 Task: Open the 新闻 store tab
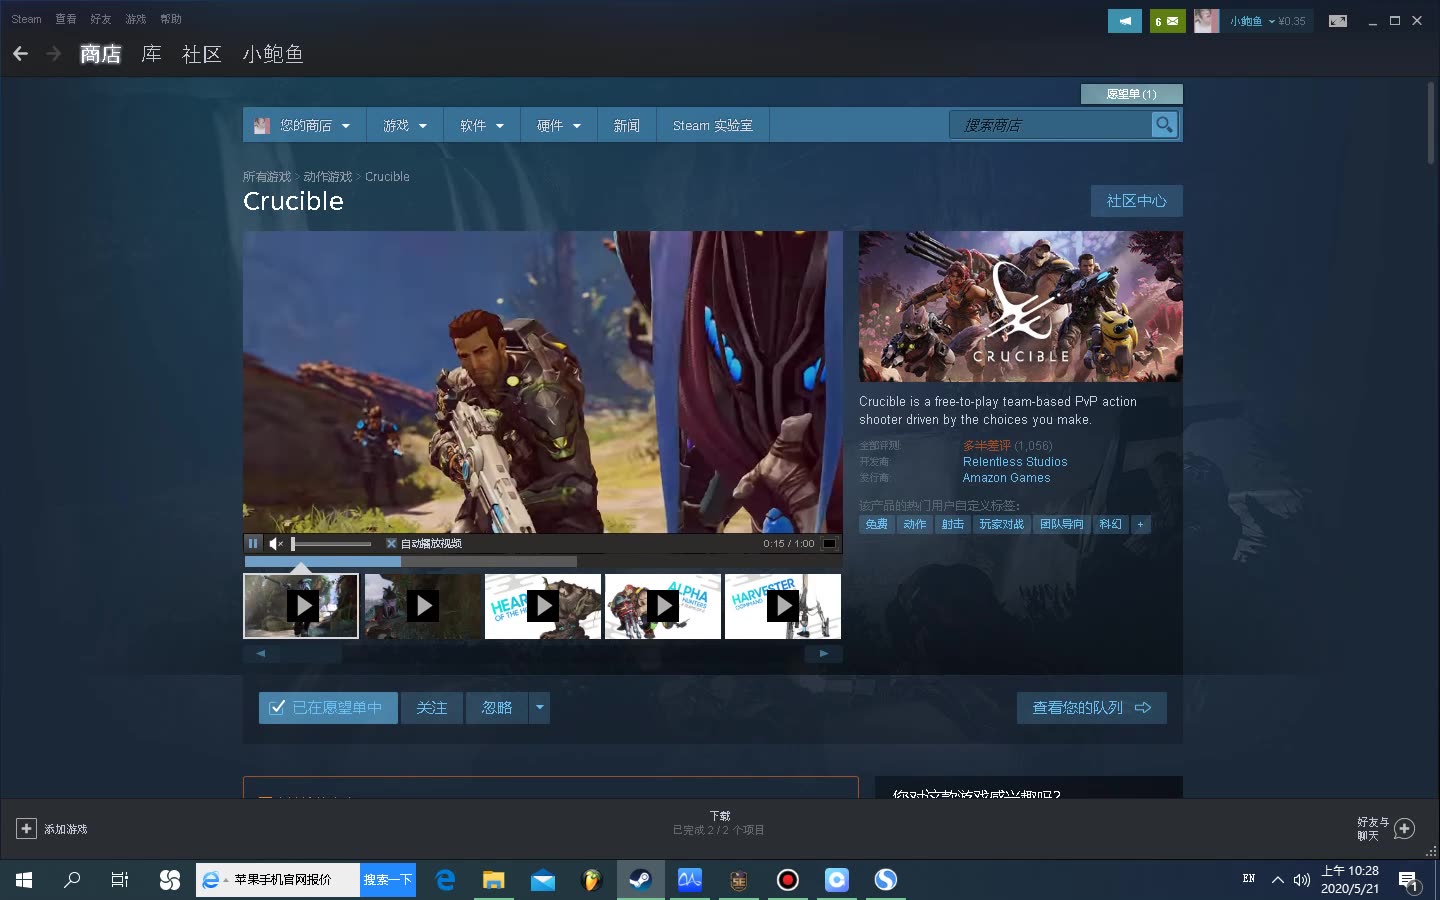(x=627, y=125)
